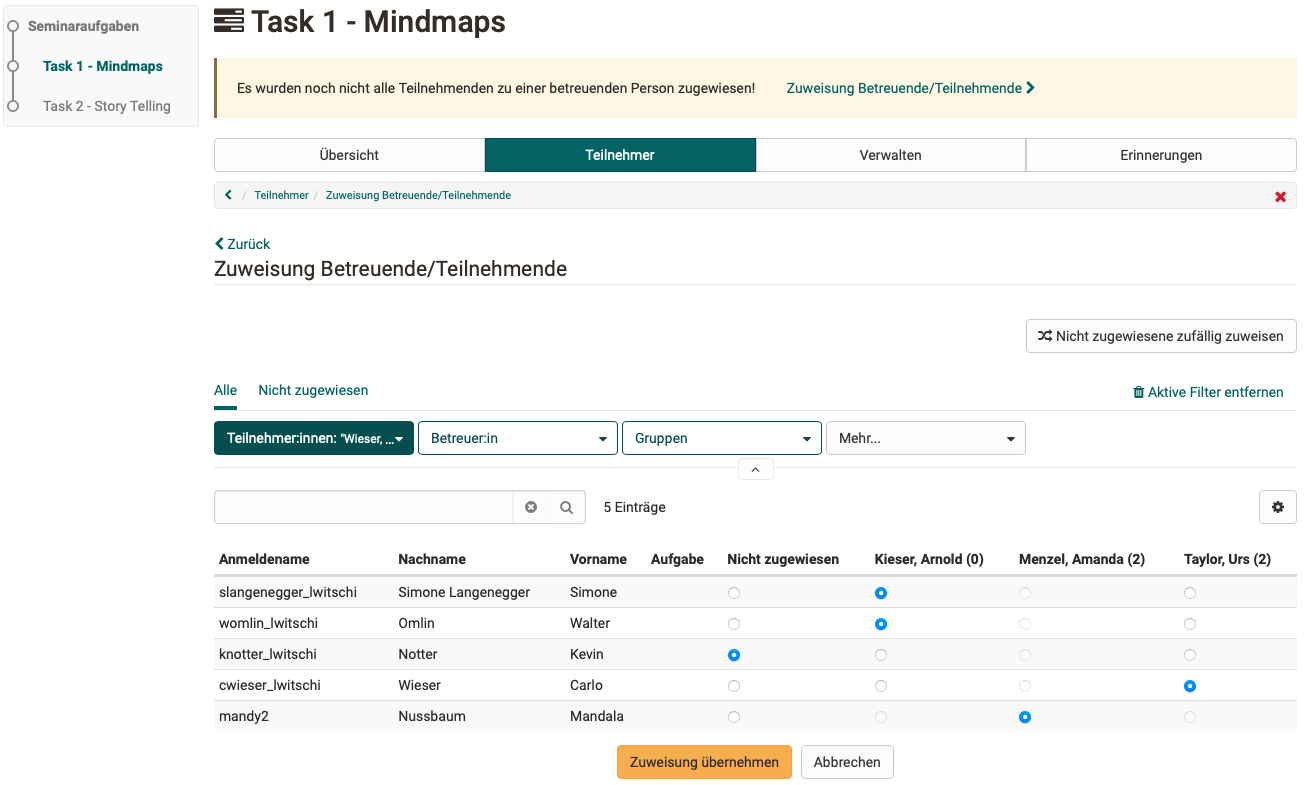
Task: Collapse the filter bar using the up chevron
Action: [x=755, y=469]
